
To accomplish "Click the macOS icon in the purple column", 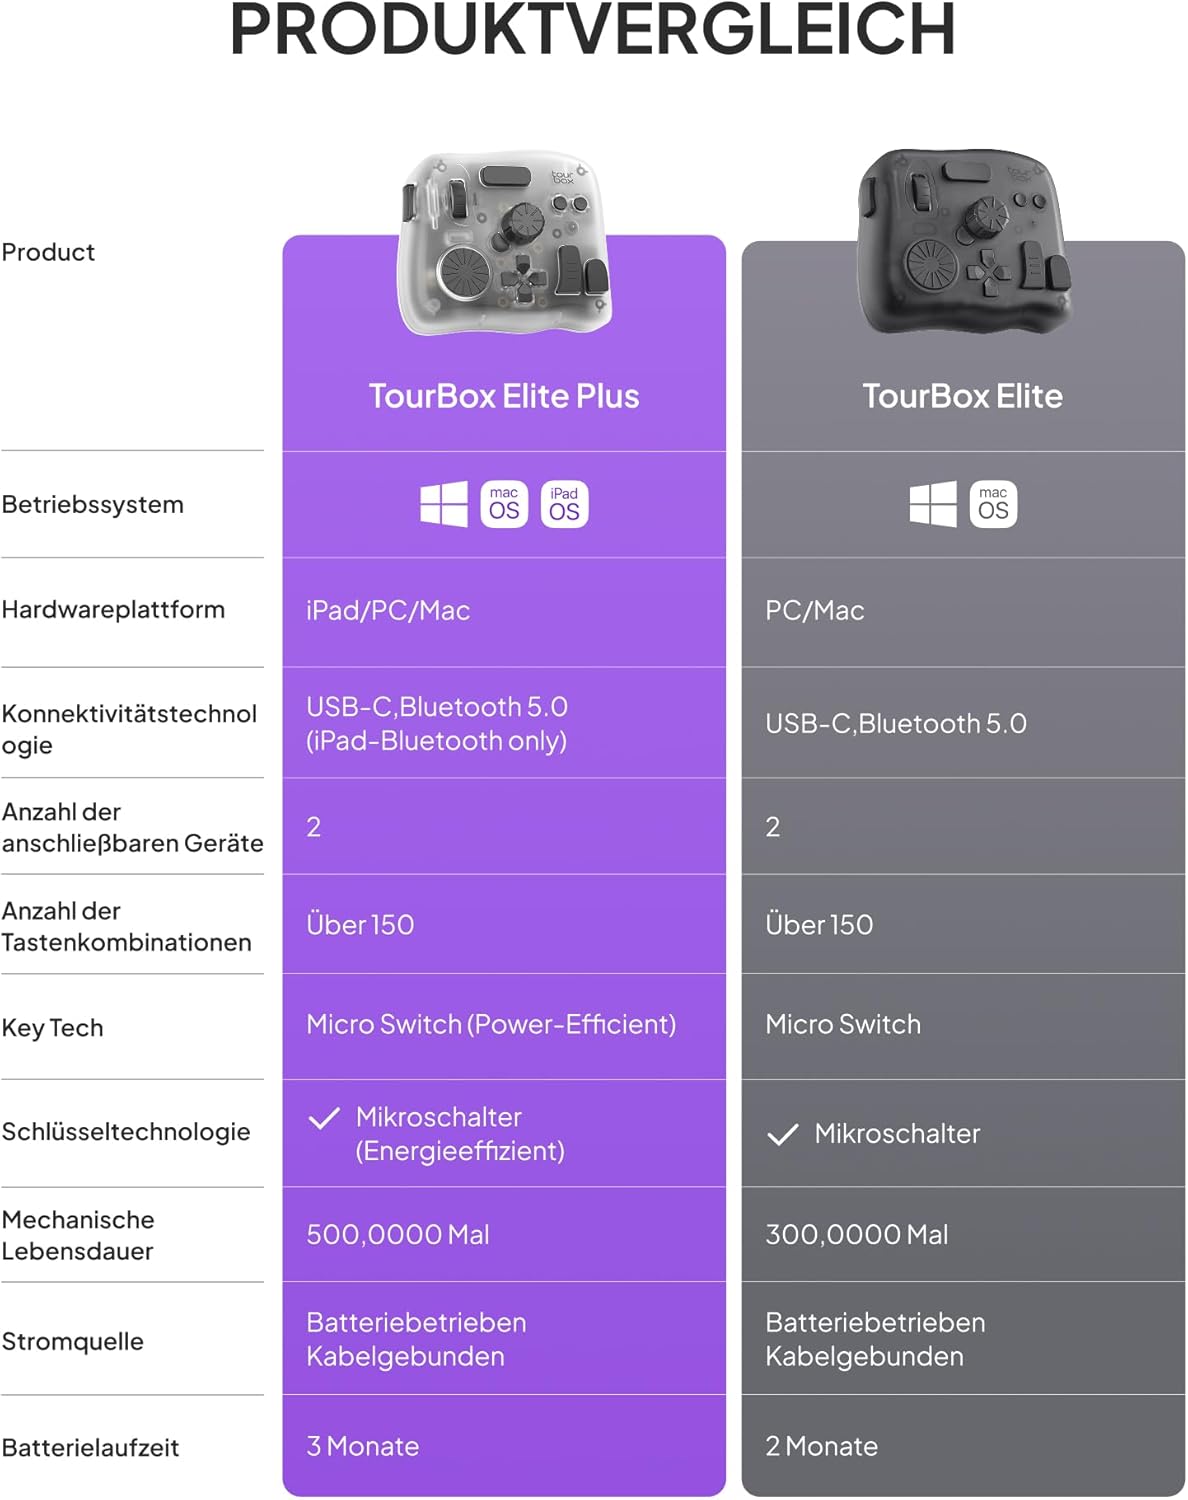I will (504, 504).
